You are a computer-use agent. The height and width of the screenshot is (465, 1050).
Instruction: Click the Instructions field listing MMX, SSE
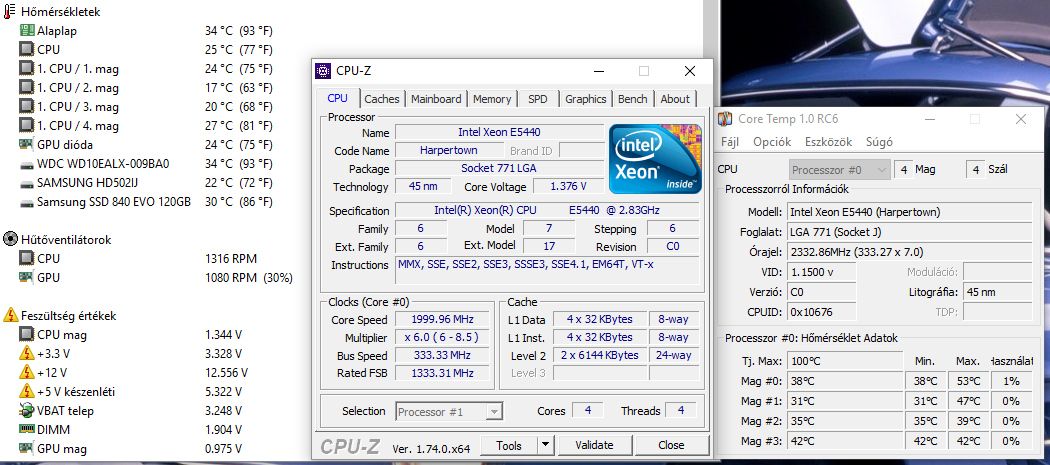point(547,269)
